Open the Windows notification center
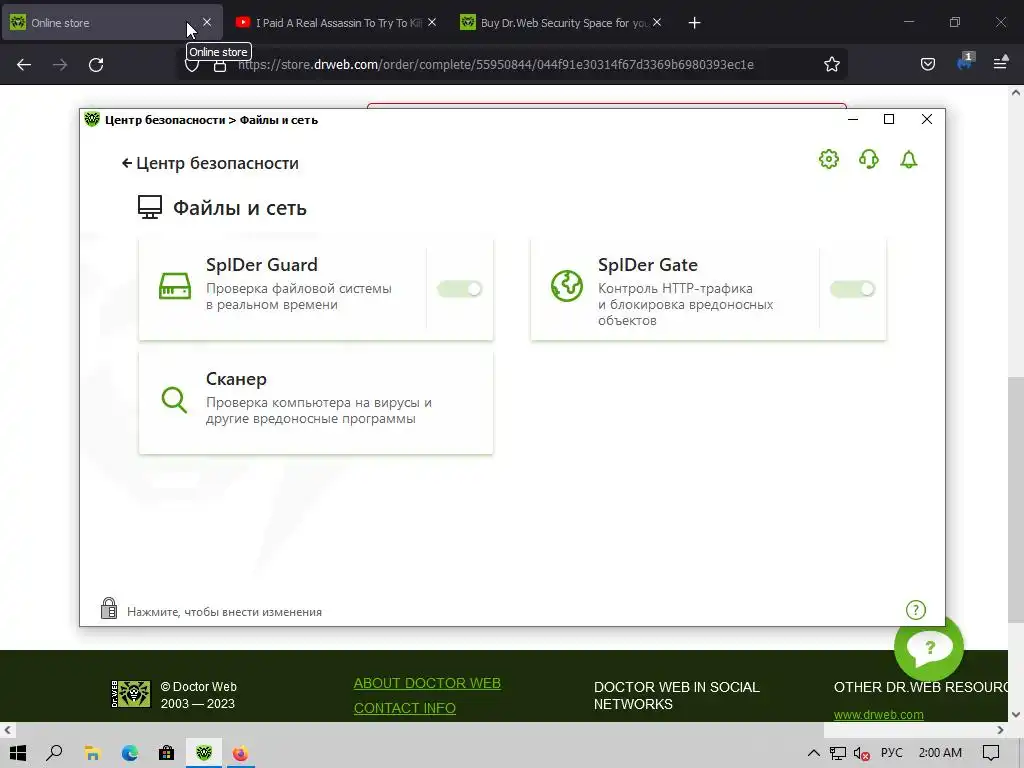This screenshot has width=1024, height=768. click(x=991, y=753)
